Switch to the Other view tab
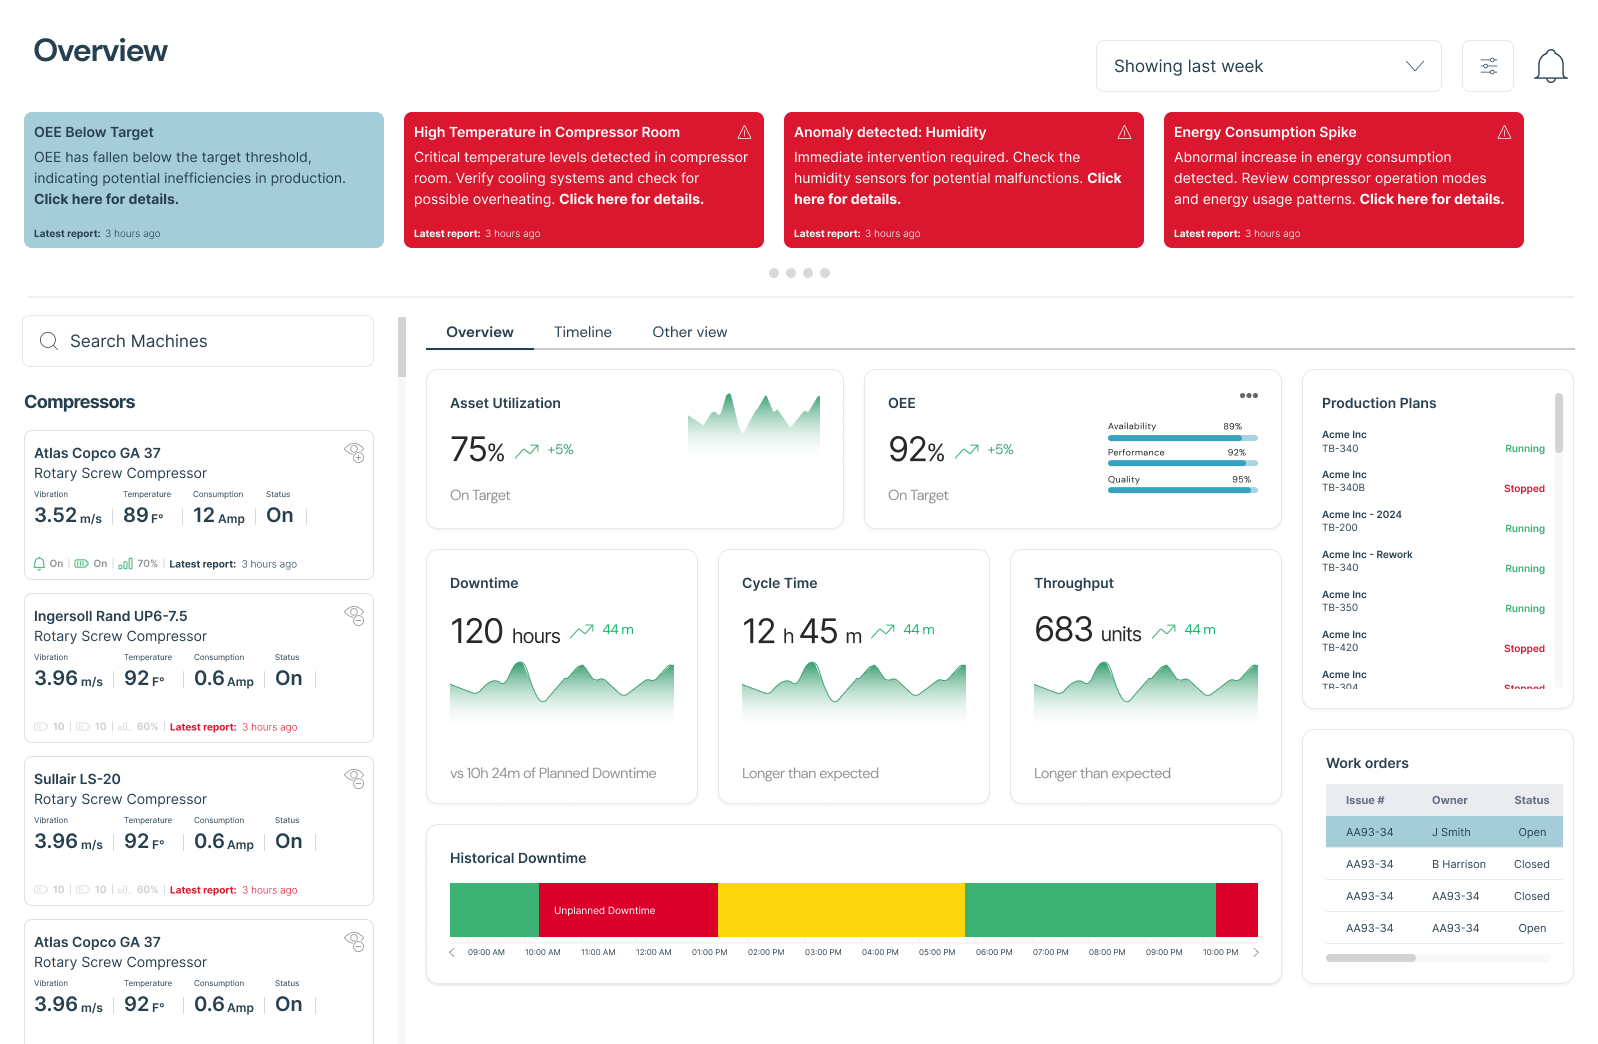 click(x=689, y=332)
